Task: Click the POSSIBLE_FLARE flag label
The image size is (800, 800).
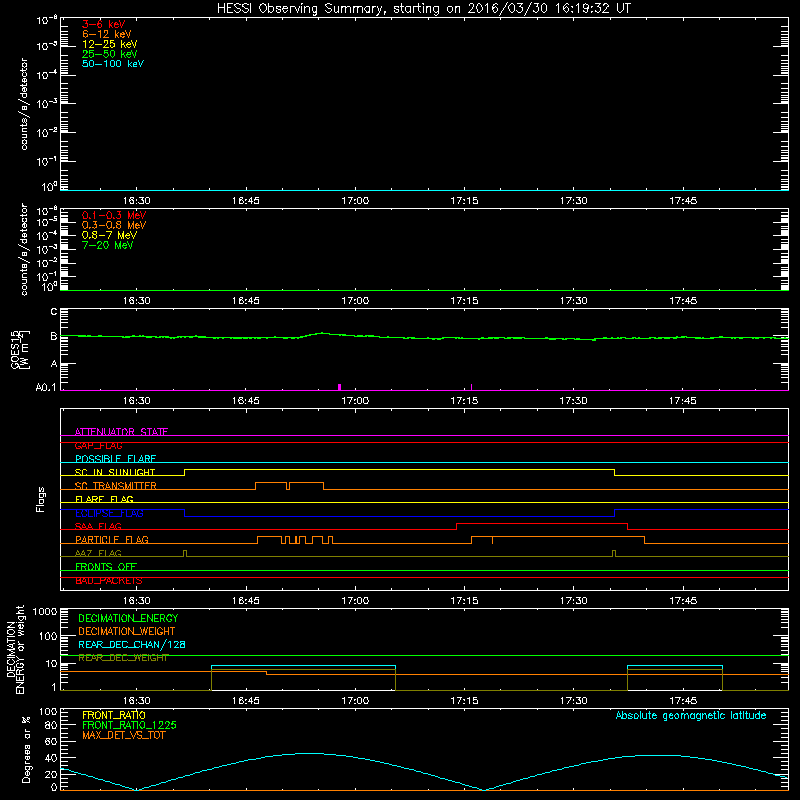Action: (115, 459)
